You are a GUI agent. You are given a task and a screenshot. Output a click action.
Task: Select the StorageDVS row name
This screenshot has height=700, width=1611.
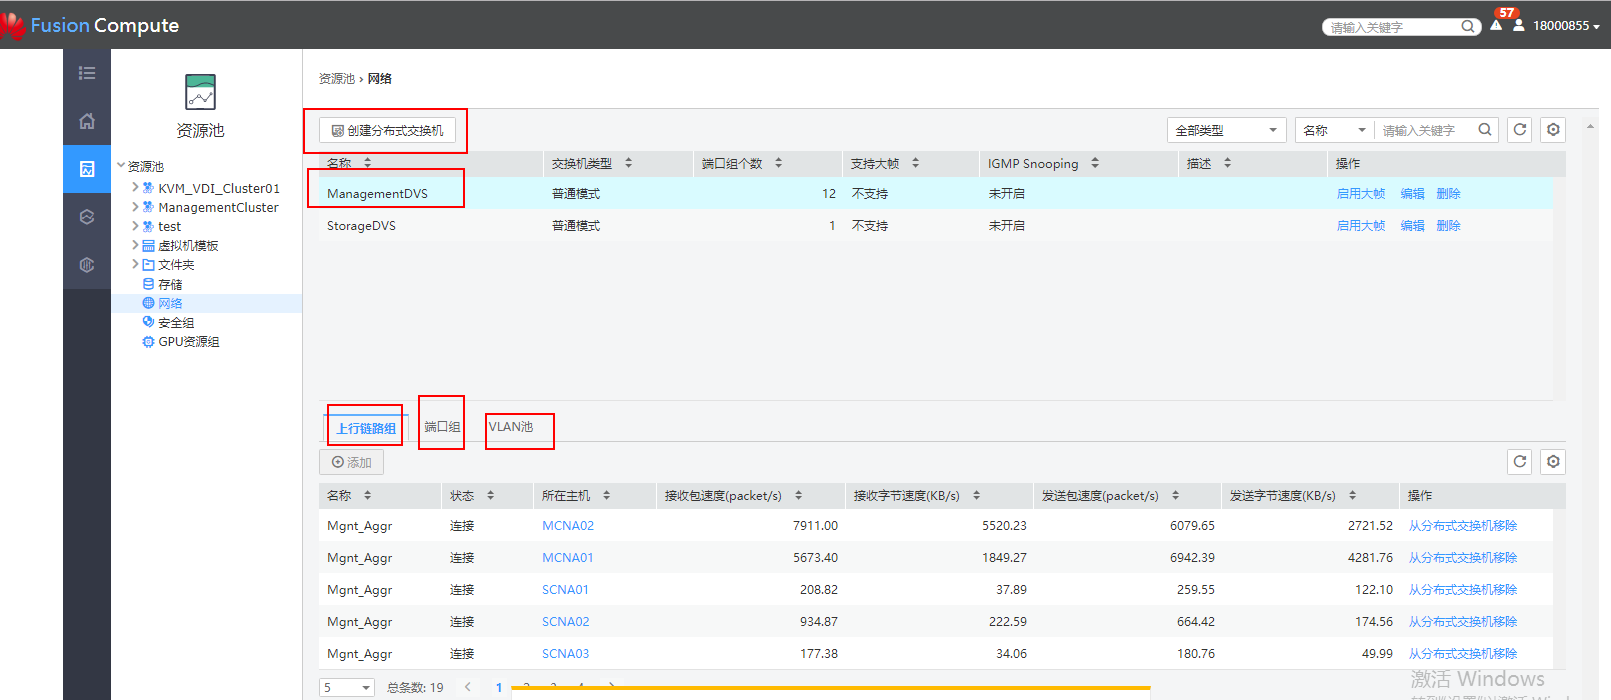click(361, 226)
